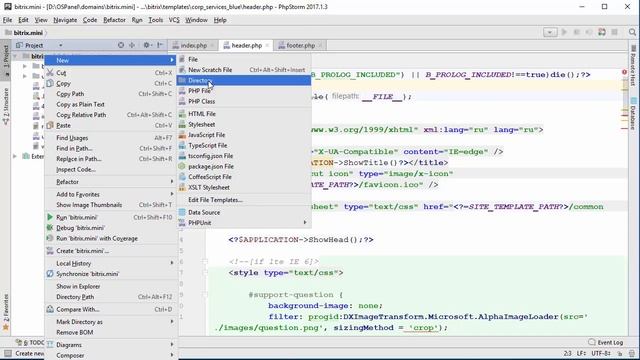Open the VCS menu
The image size is (640, 360).
click(174, 20)
